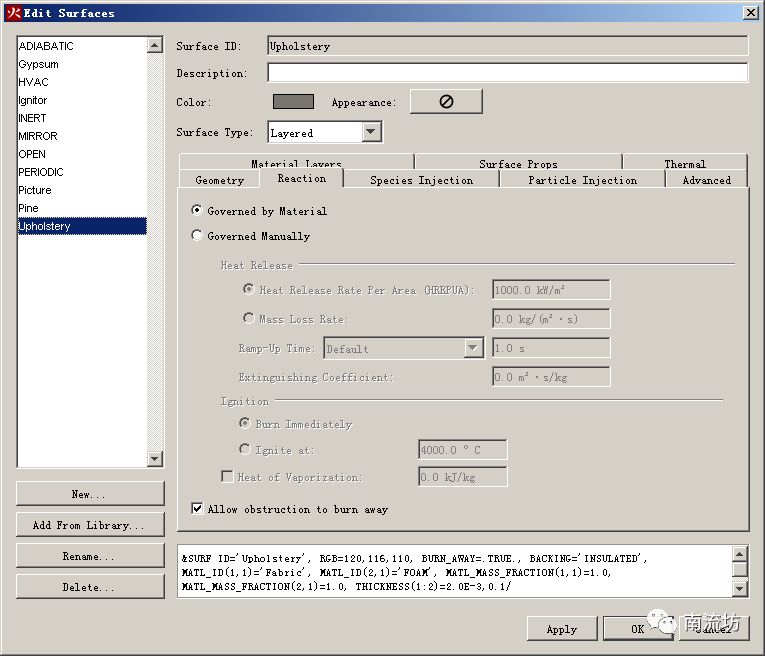765x656 pixels.
Task: Switch to the Advanced tab
Action: point(706,180)
